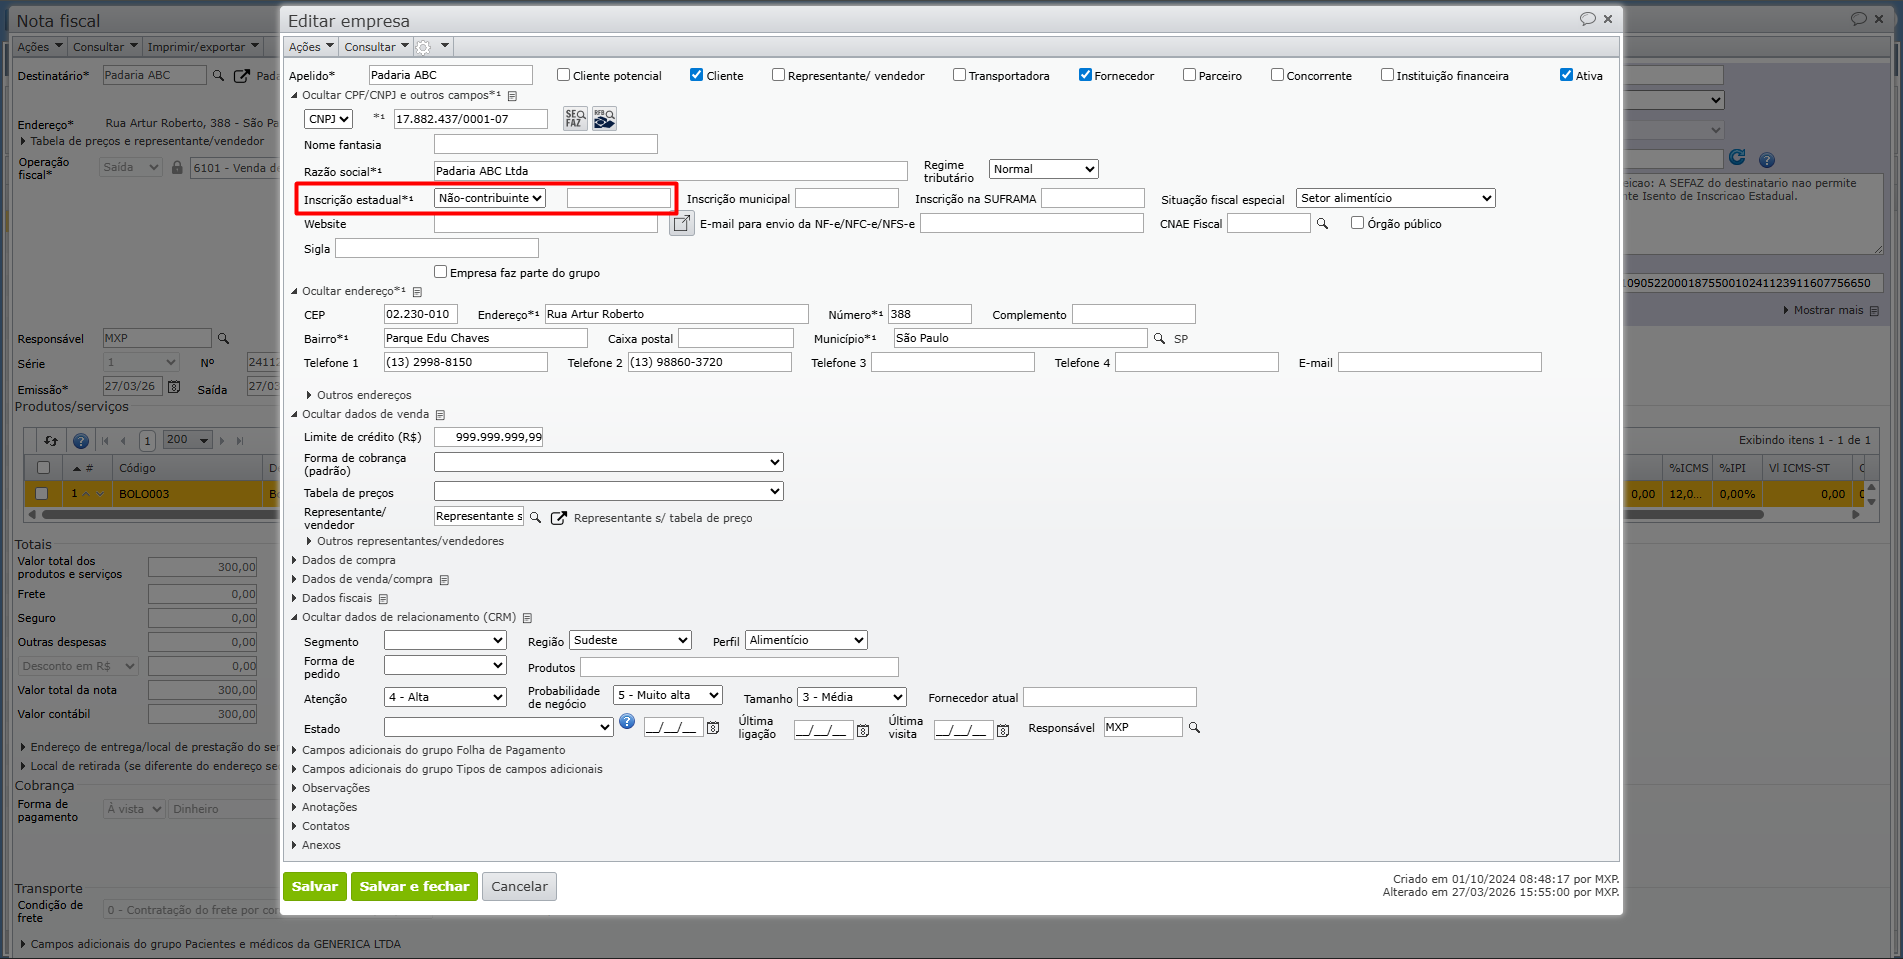
Task: Open website link icon next to Website field
Action: (x=682, y=224)
